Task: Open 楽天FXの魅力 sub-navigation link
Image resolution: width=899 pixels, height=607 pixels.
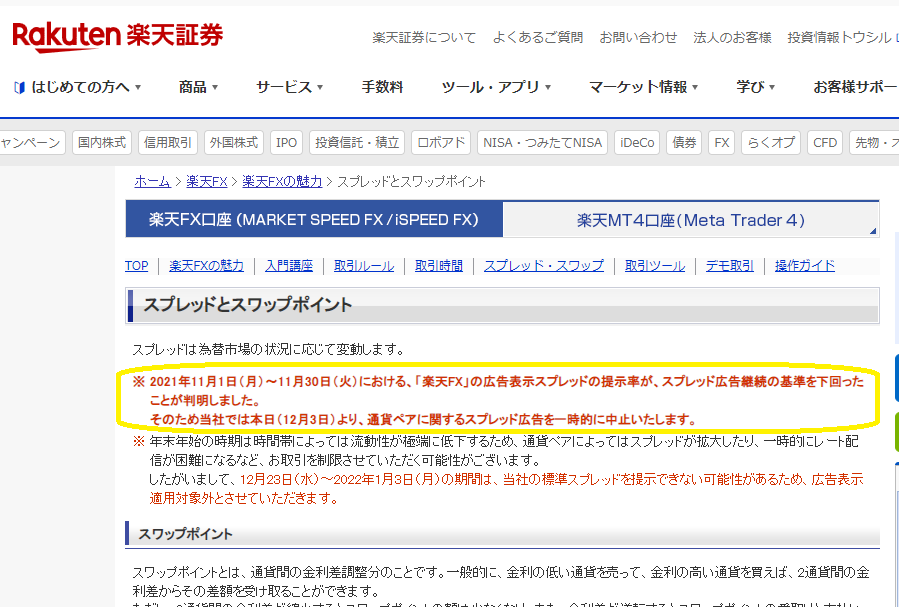Action: (206, 266)
